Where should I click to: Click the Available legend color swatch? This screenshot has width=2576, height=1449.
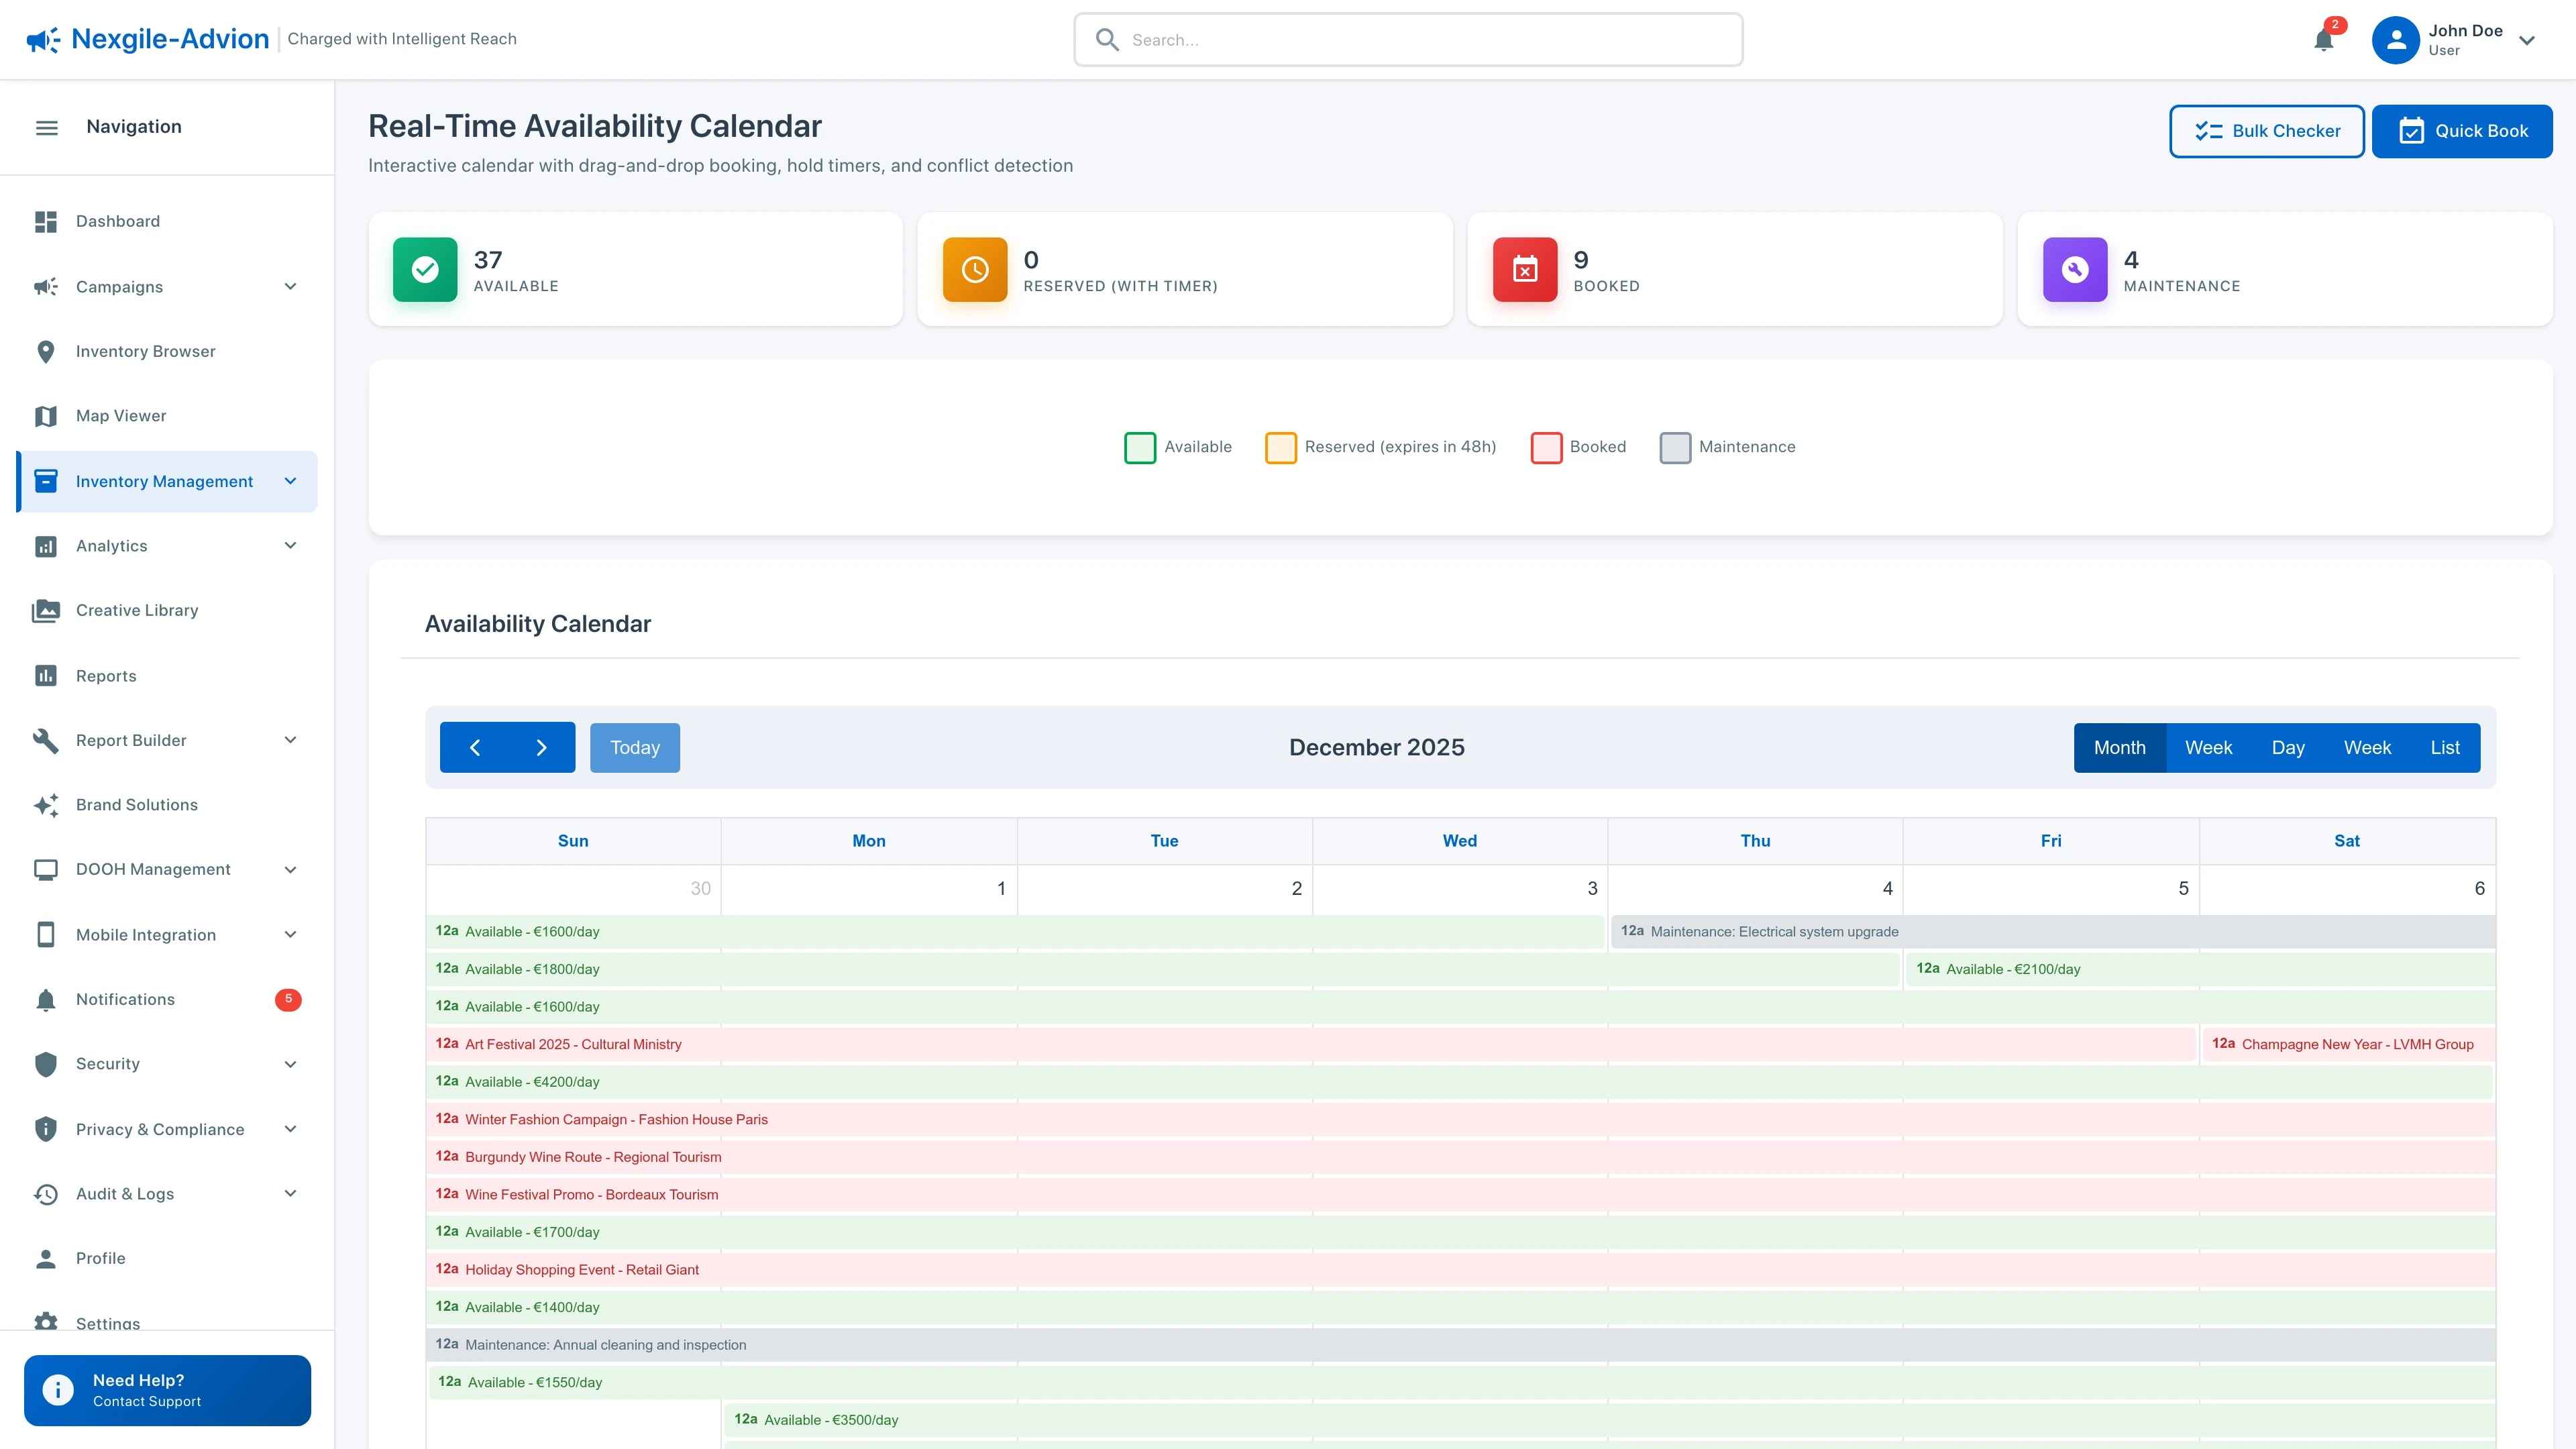pyautogui.click(x=1139, y=447)
